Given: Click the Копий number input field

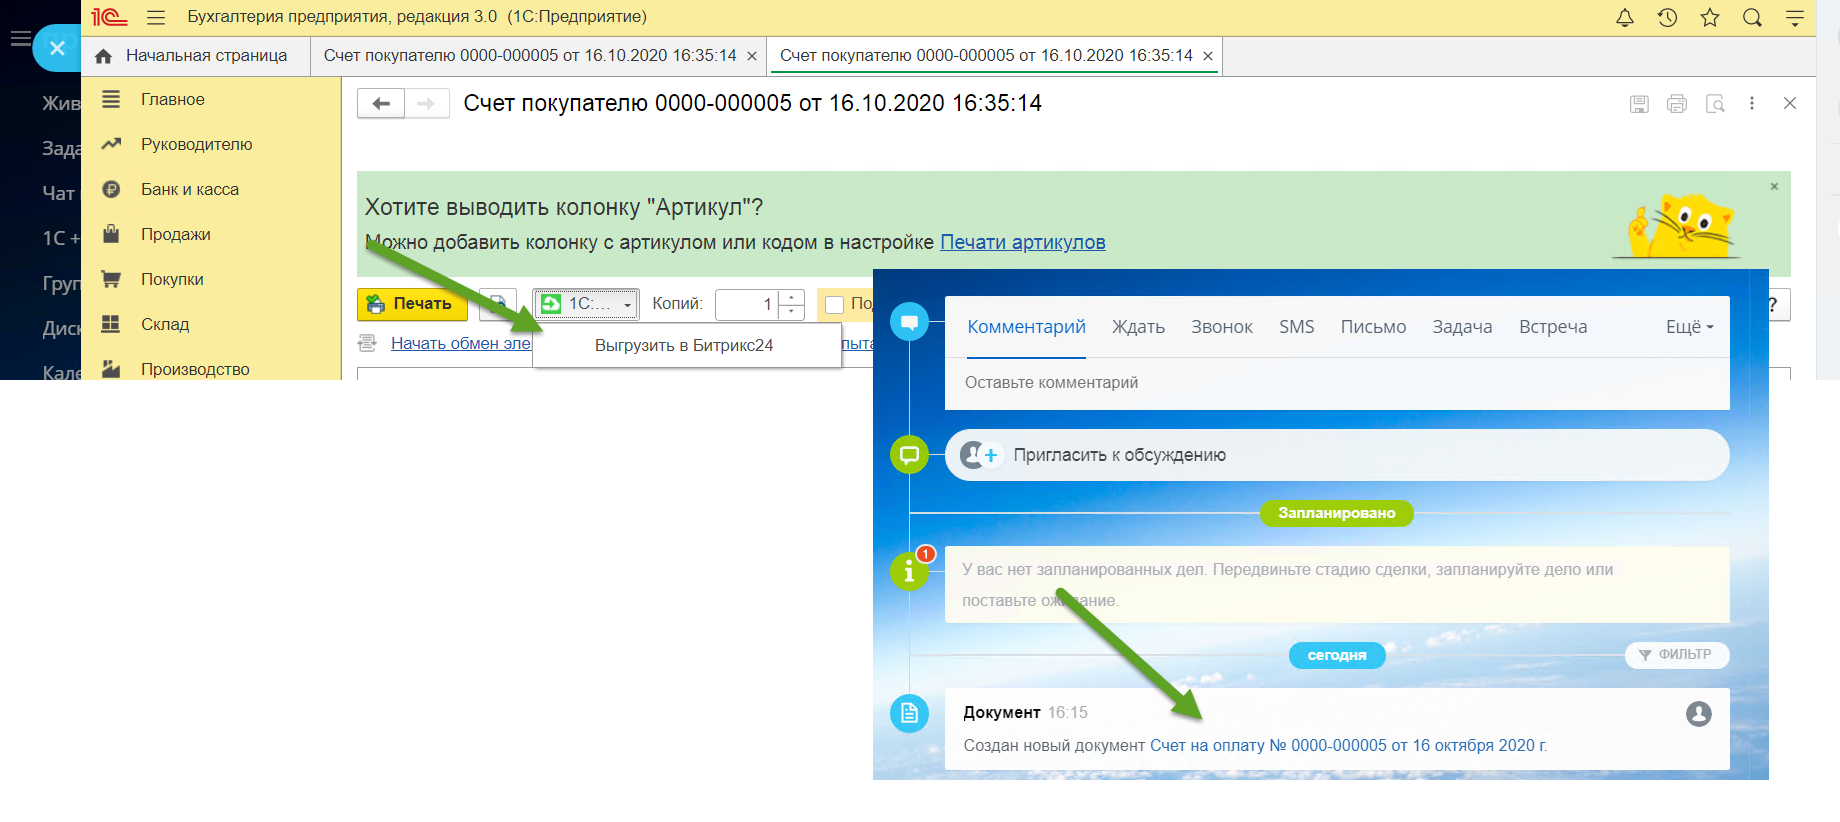Looking at the screenshot, I should (747, 304).
